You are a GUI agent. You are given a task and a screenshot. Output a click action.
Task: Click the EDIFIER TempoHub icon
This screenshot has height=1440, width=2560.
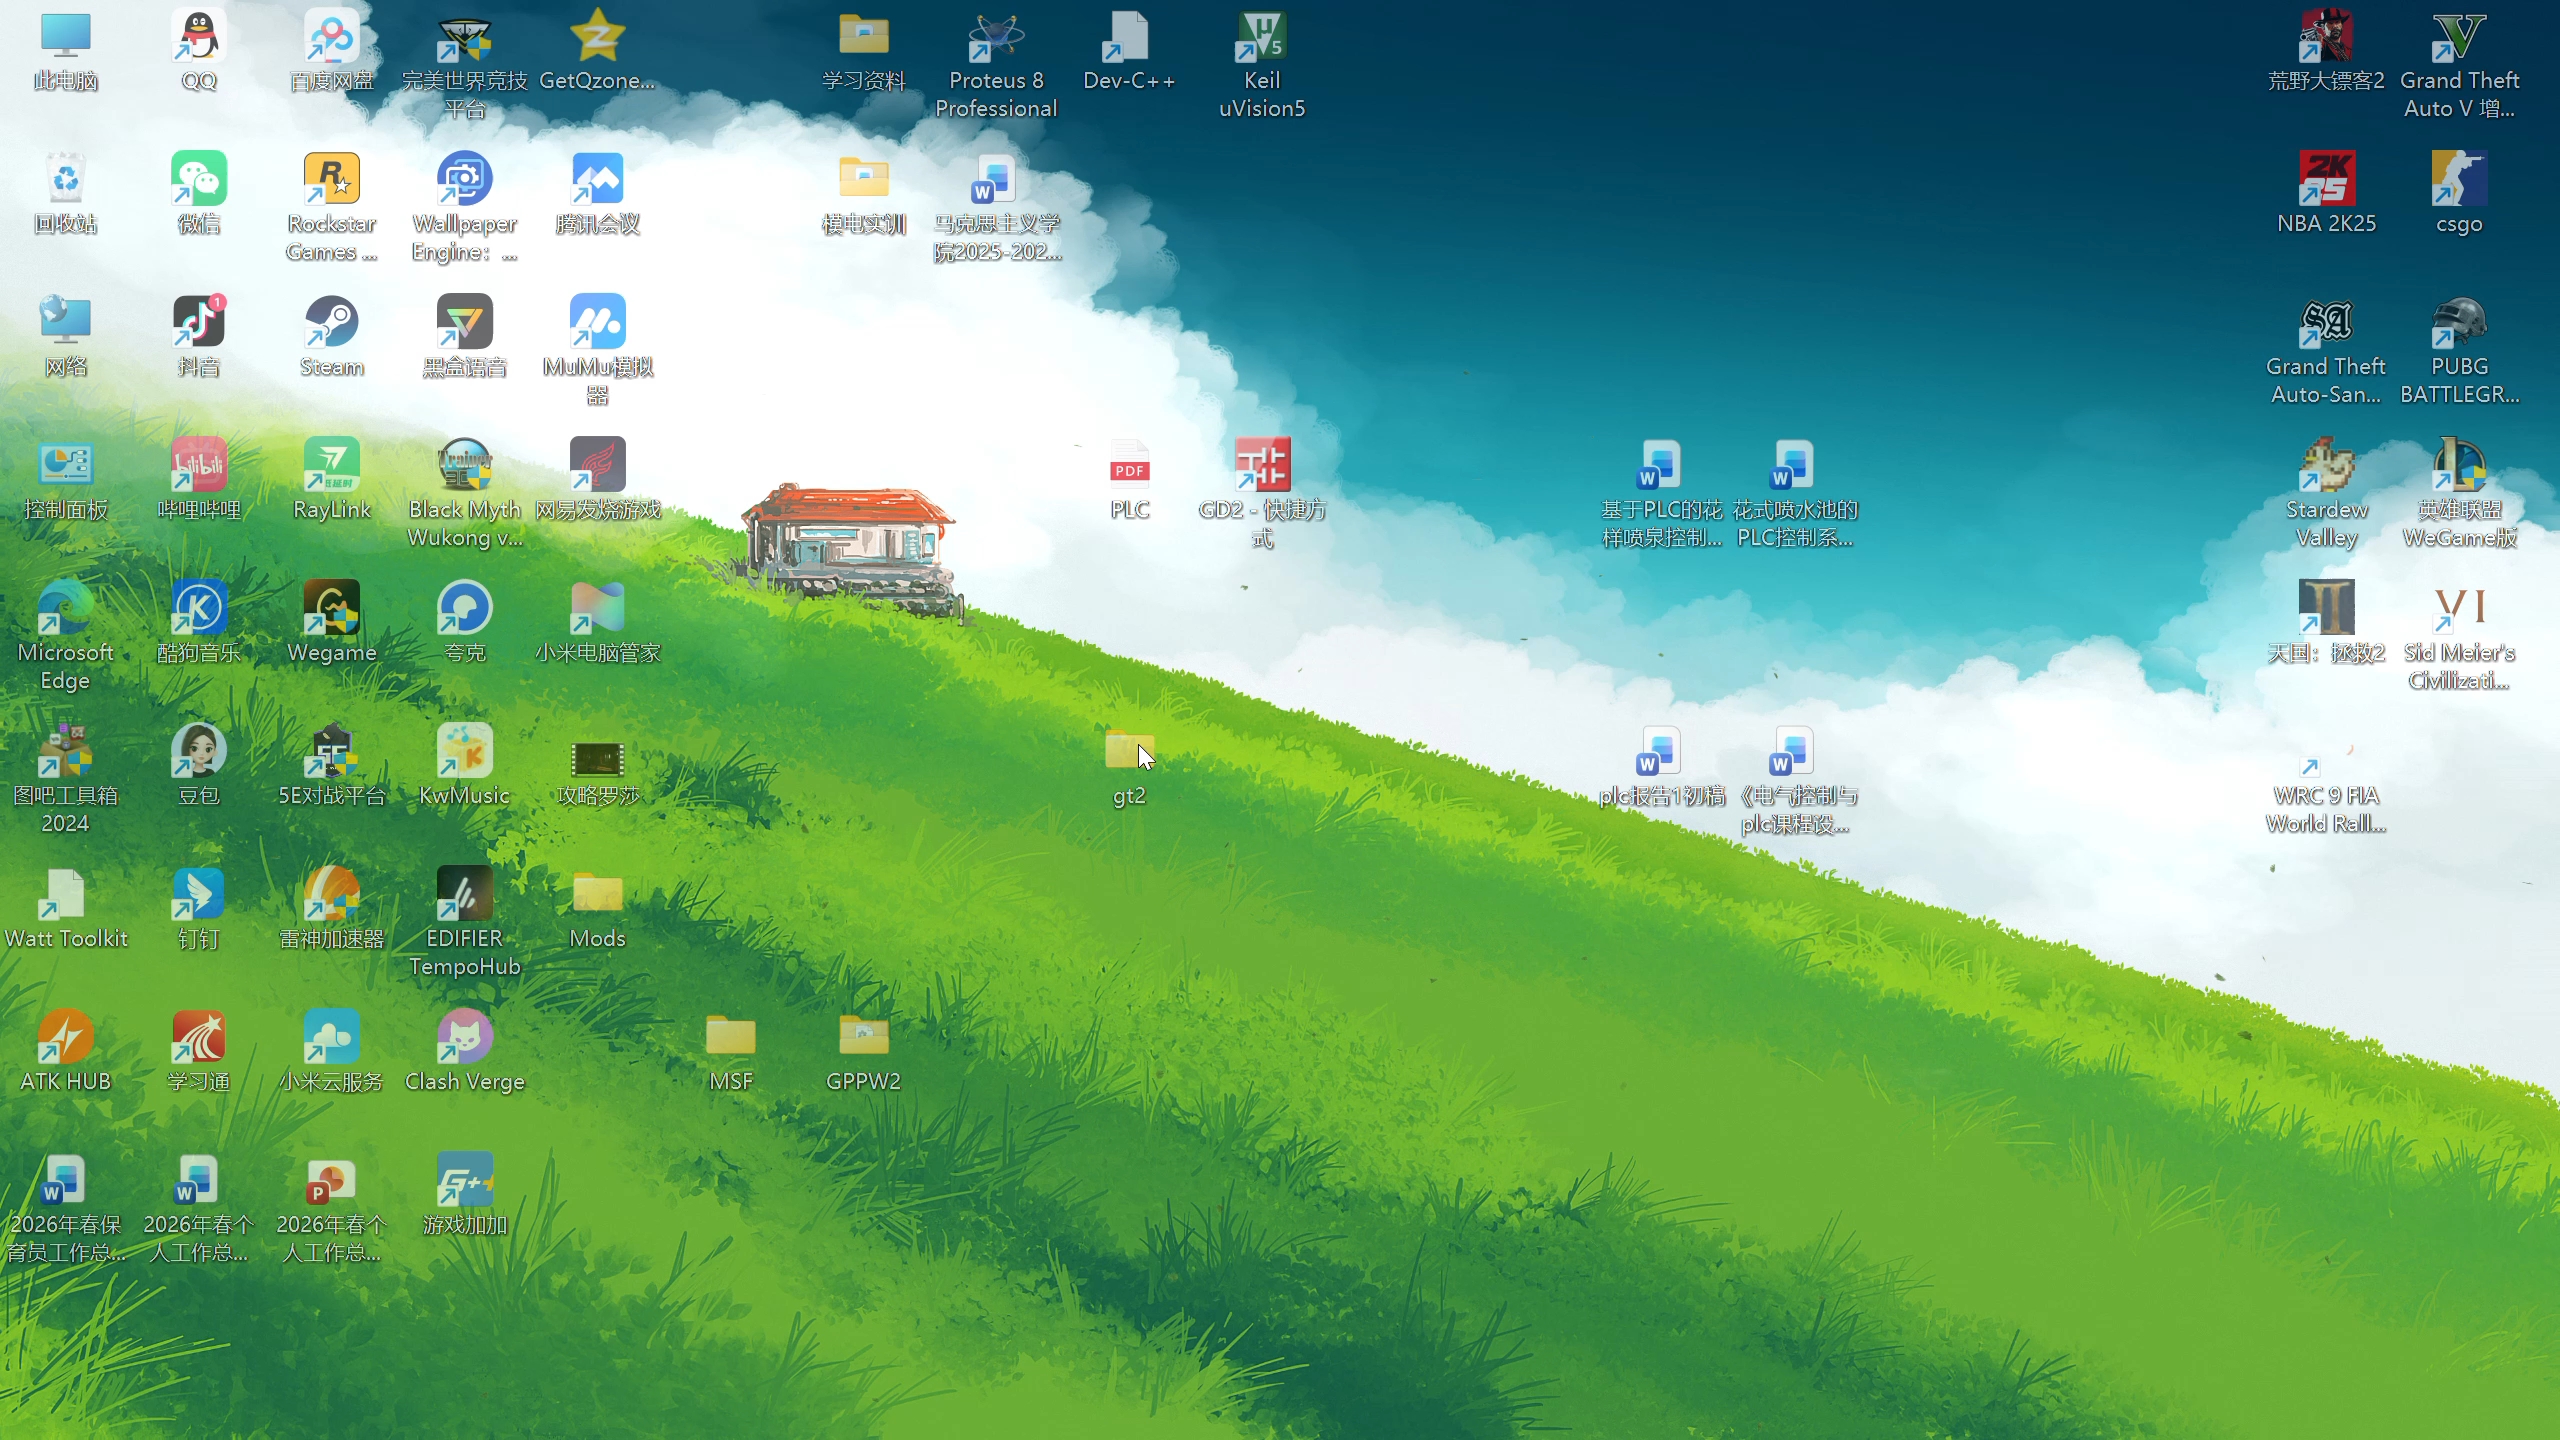click(465, 895)
